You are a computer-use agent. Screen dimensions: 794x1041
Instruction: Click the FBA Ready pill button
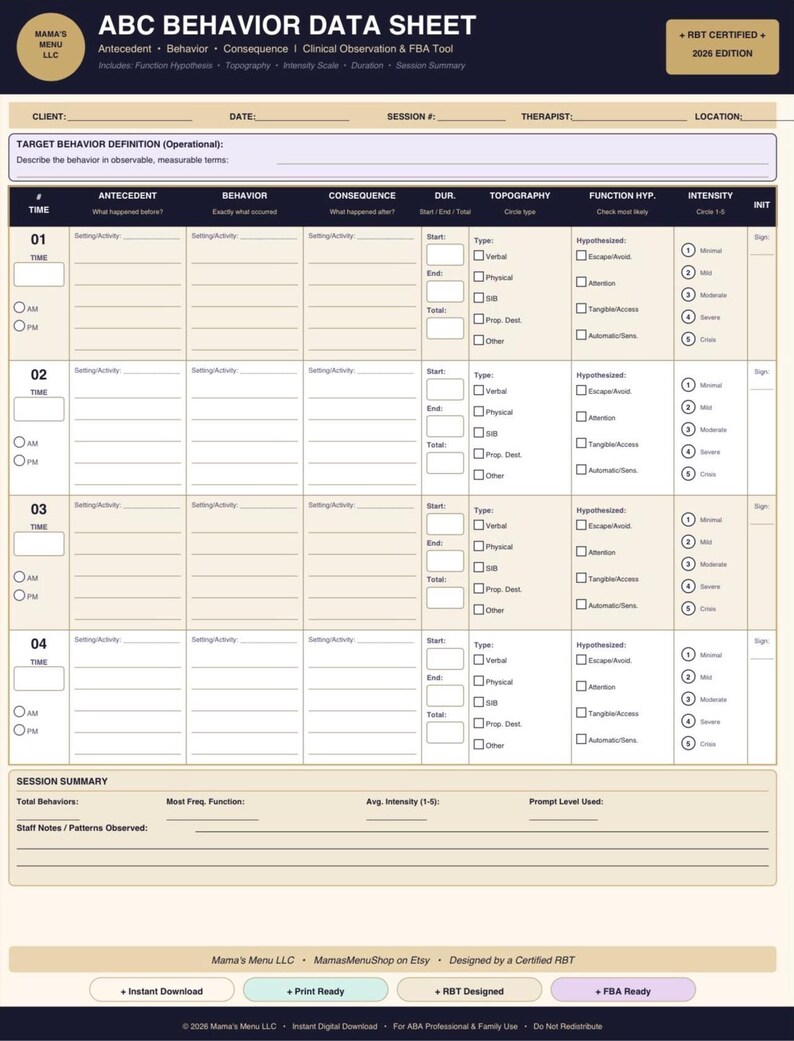(623, 991)
